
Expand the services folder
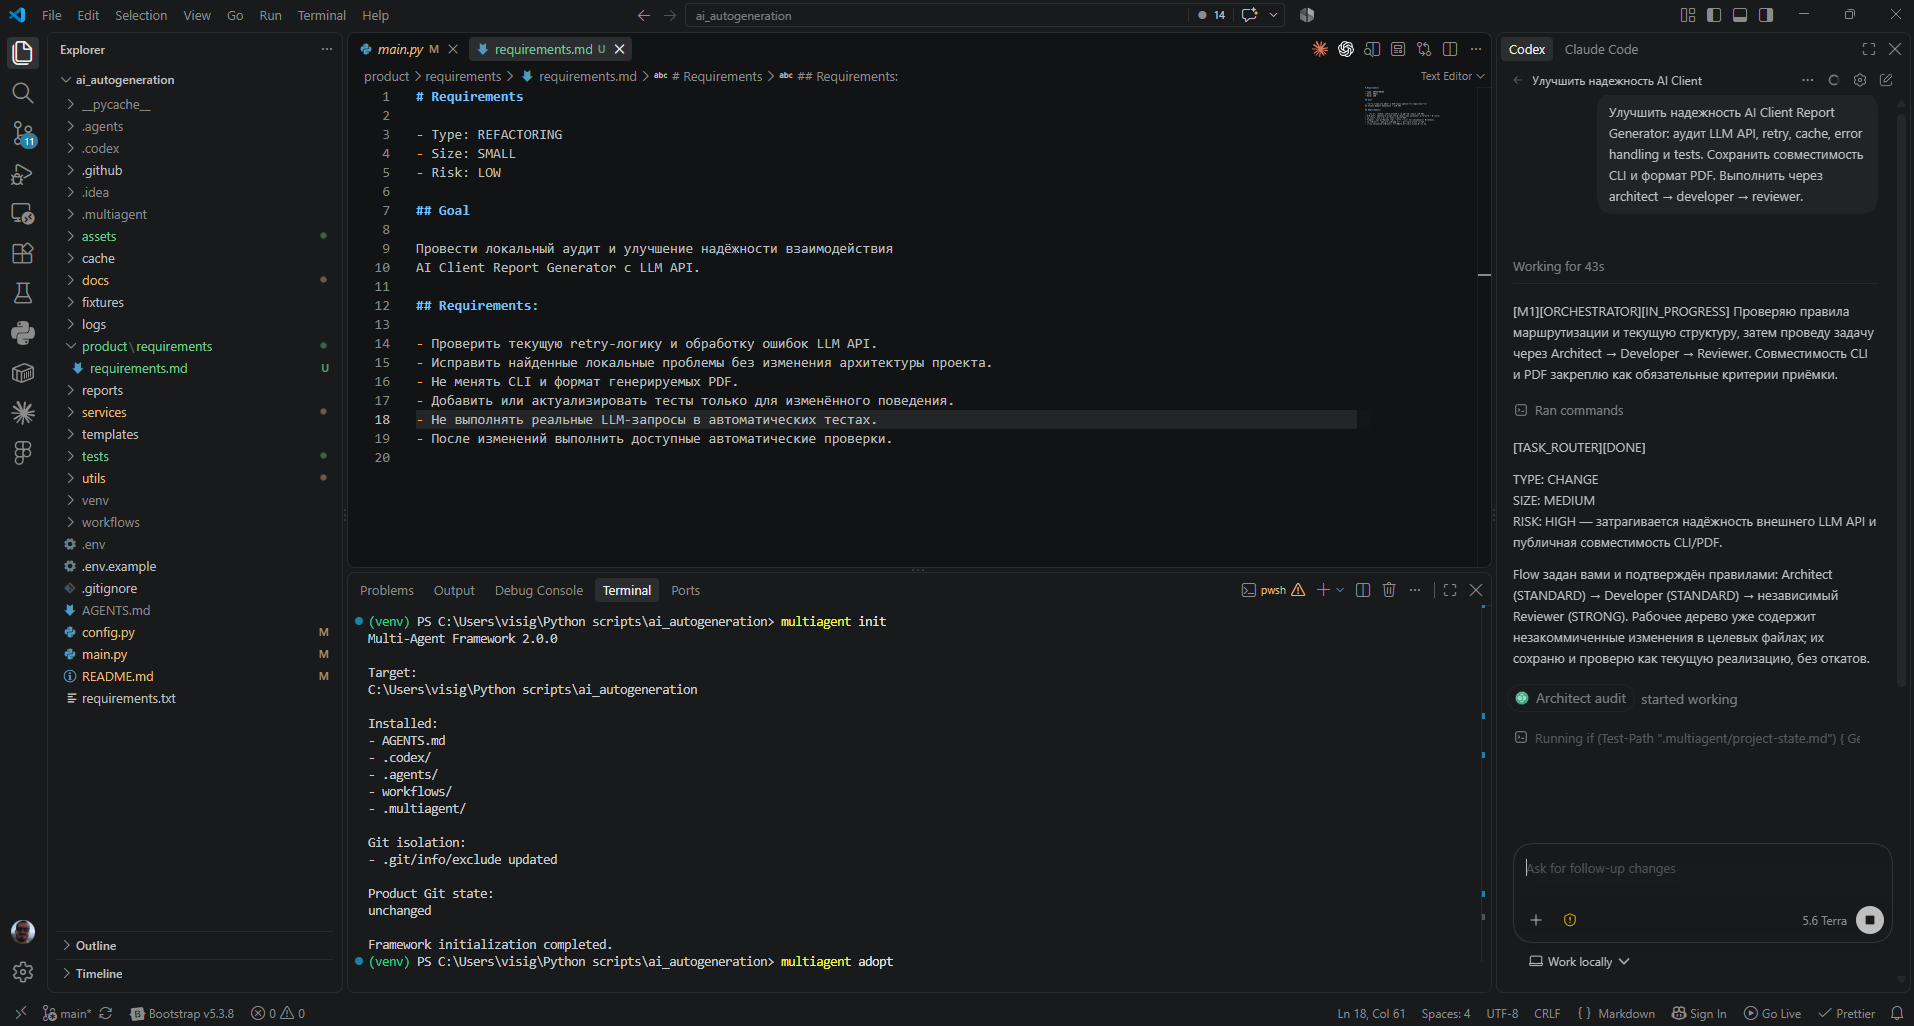coord(104,412)
